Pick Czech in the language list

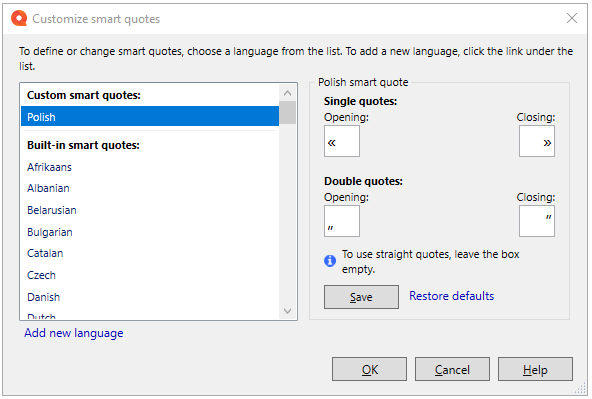[41, 275]
